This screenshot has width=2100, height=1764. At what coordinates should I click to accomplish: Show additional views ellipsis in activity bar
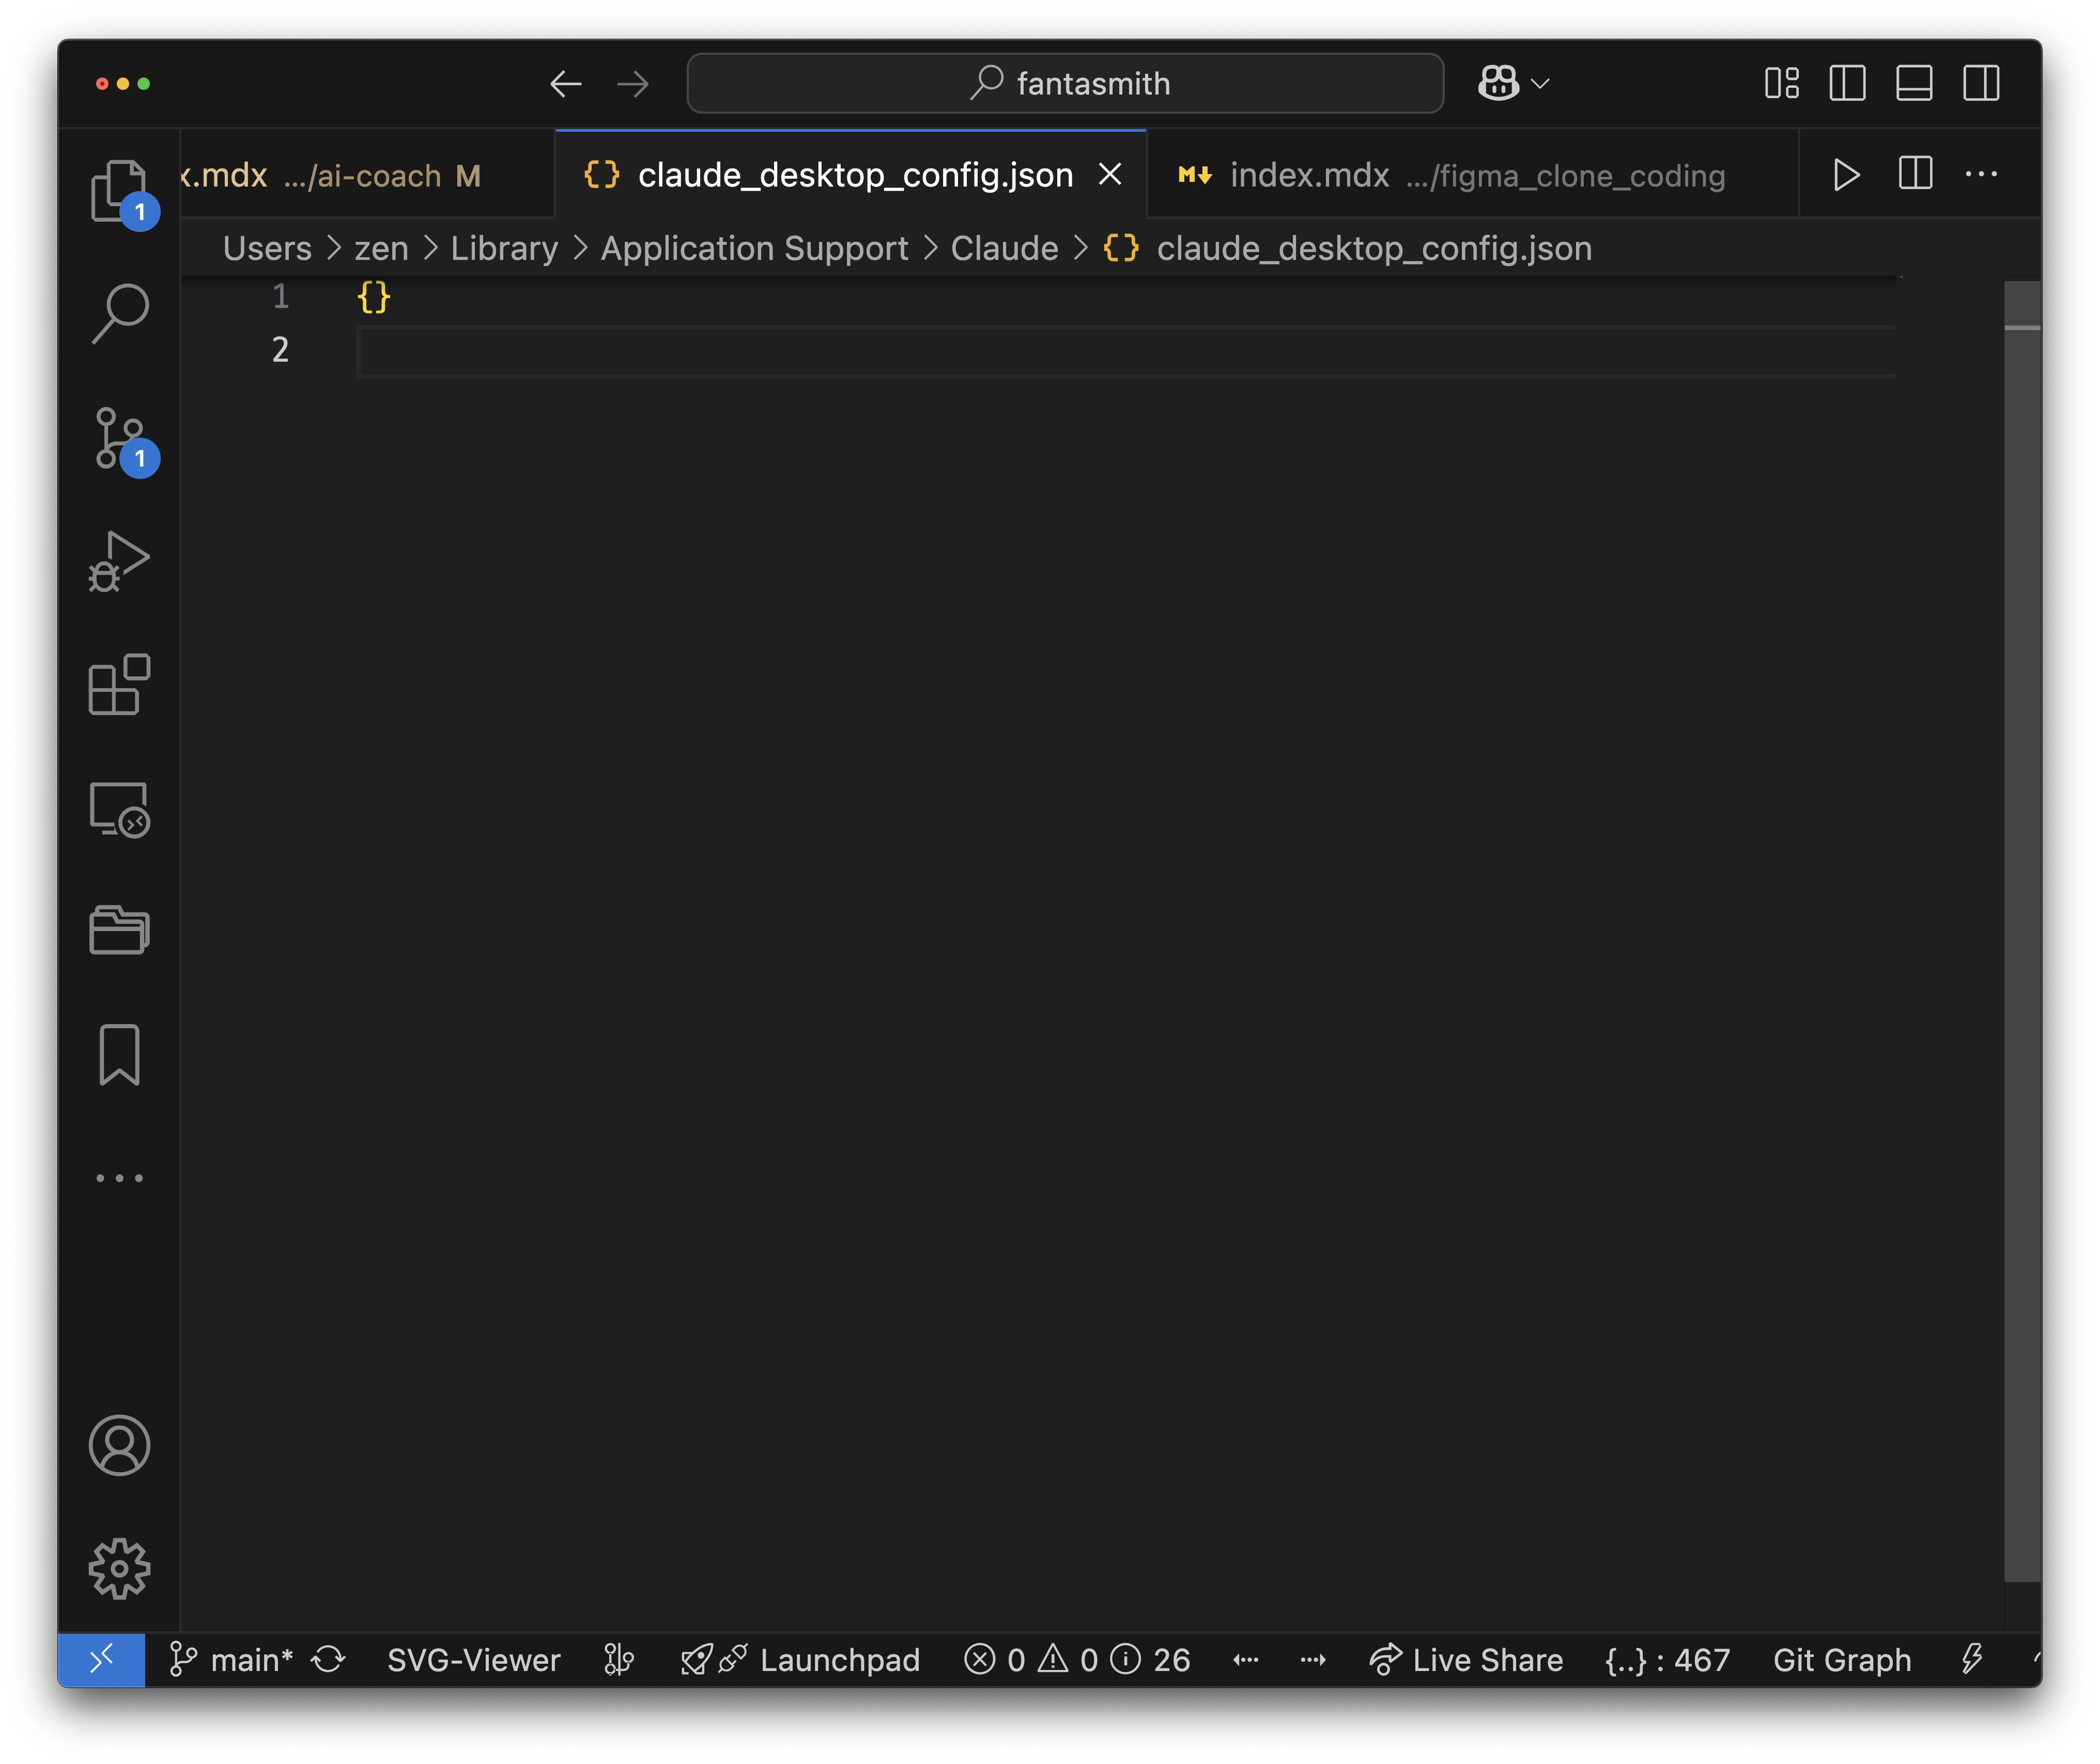(x=119, y=1178)
